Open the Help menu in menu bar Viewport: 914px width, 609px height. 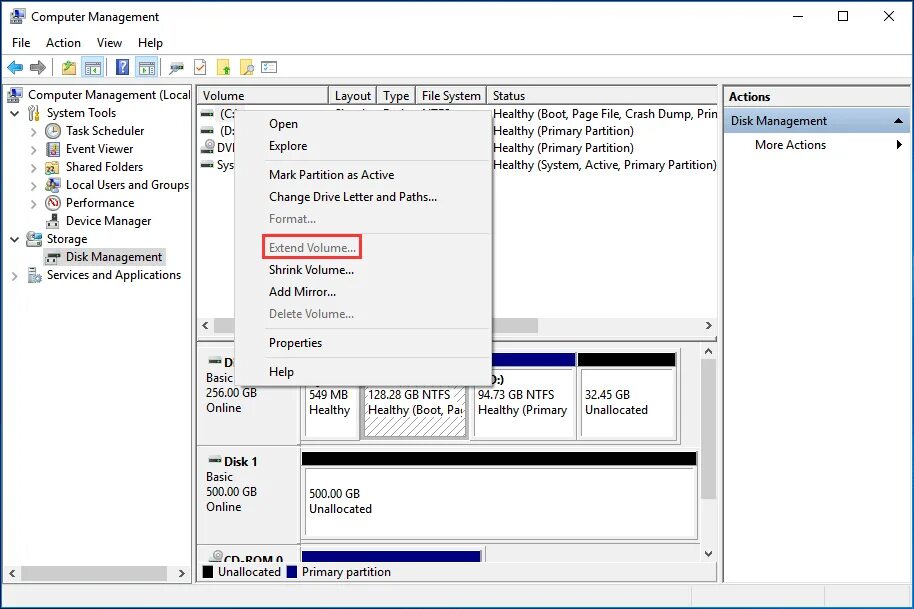click(x=150, y=43)
